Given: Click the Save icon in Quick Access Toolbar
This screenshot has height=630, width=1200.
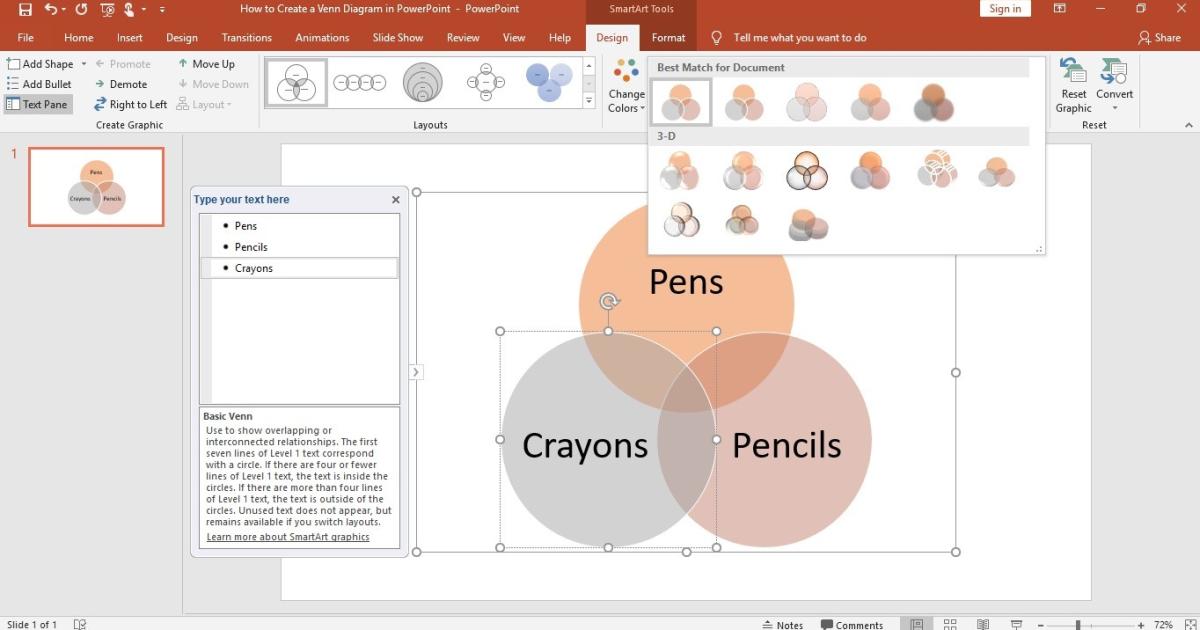Looking at the screenshot, I should point(25,8).
